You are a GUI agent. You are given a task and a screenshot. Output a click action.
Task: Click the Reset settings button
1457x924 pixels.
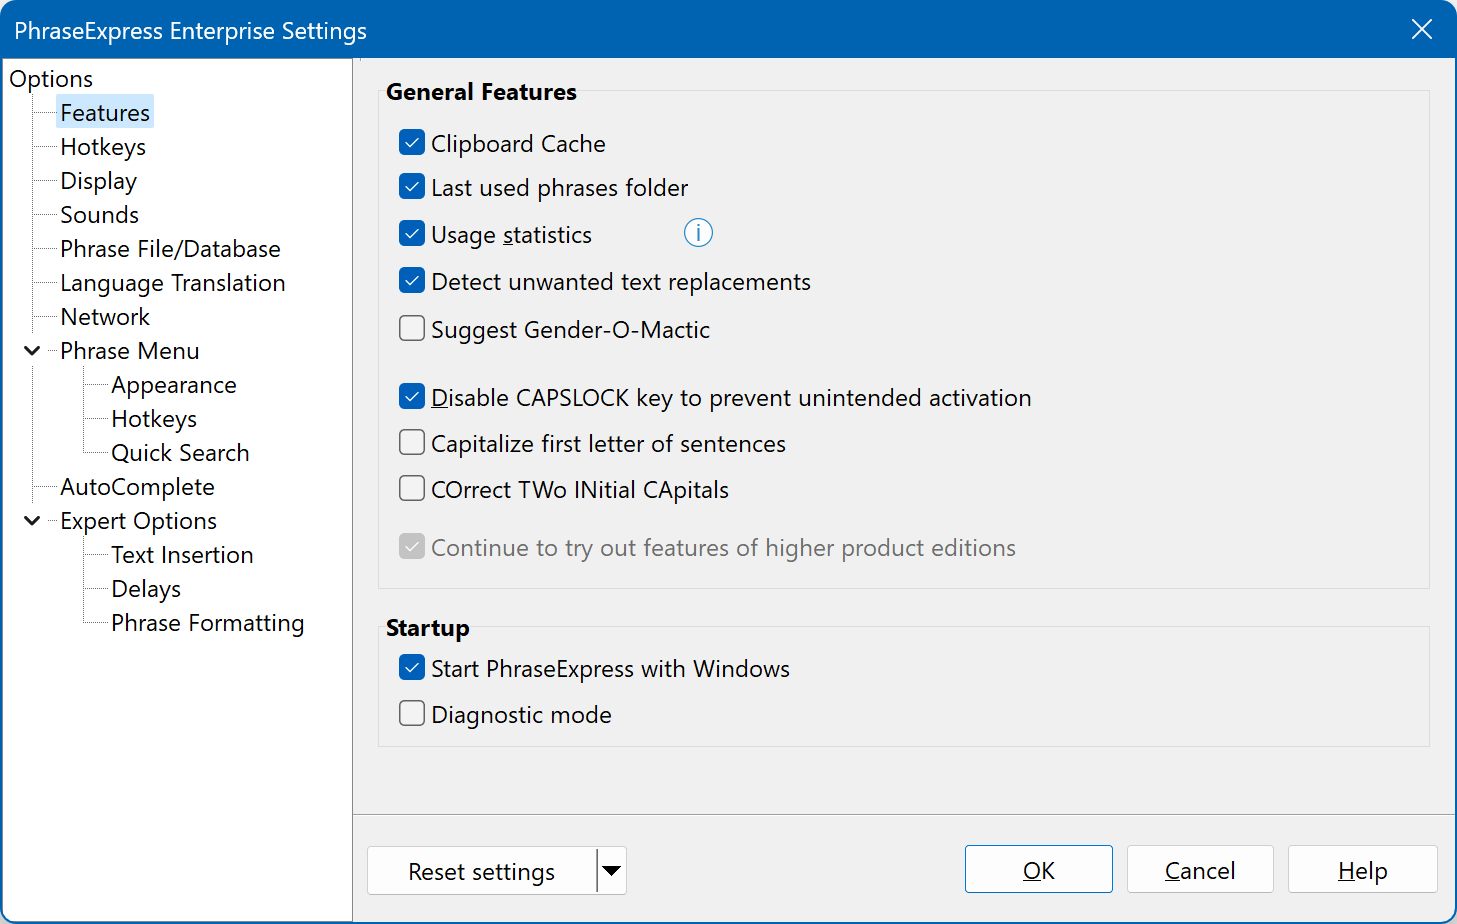click(x=481, y=871)
